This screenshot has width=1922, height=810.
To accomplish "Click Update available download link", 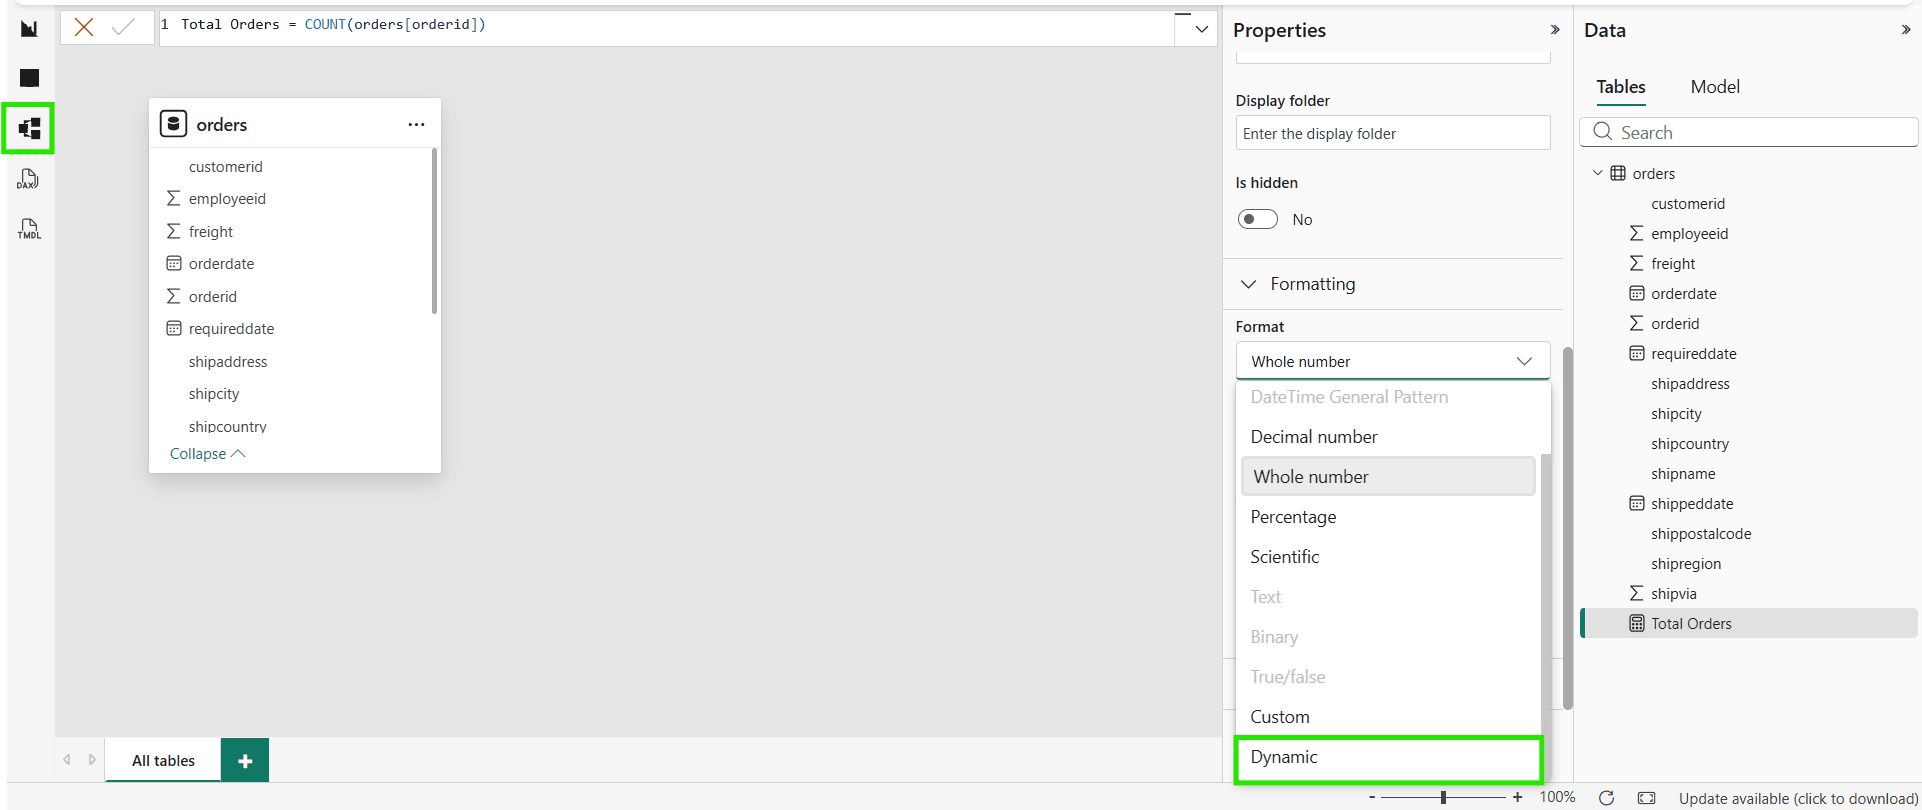I will [1798, 798].
